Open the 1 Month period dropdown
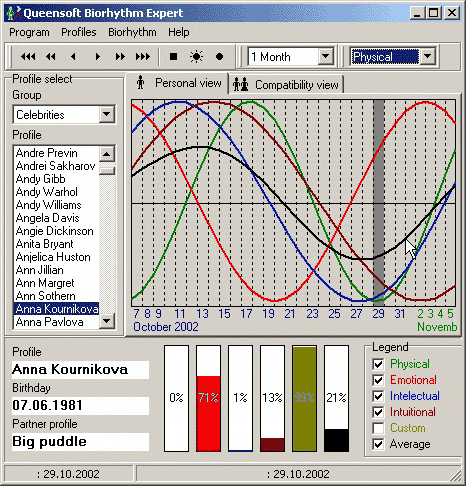 pyautogui.click(x=325, y=57)
